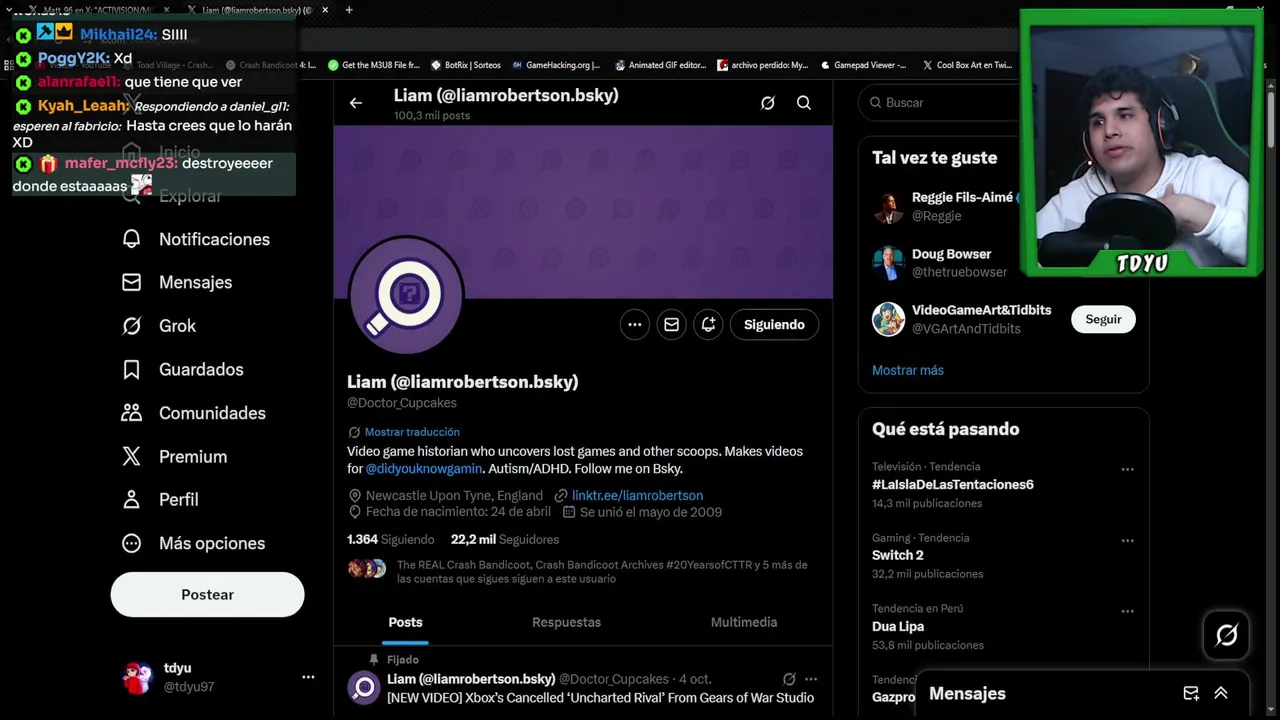Click the Buscar search field

pyautogui.click(x=940, y=103)
